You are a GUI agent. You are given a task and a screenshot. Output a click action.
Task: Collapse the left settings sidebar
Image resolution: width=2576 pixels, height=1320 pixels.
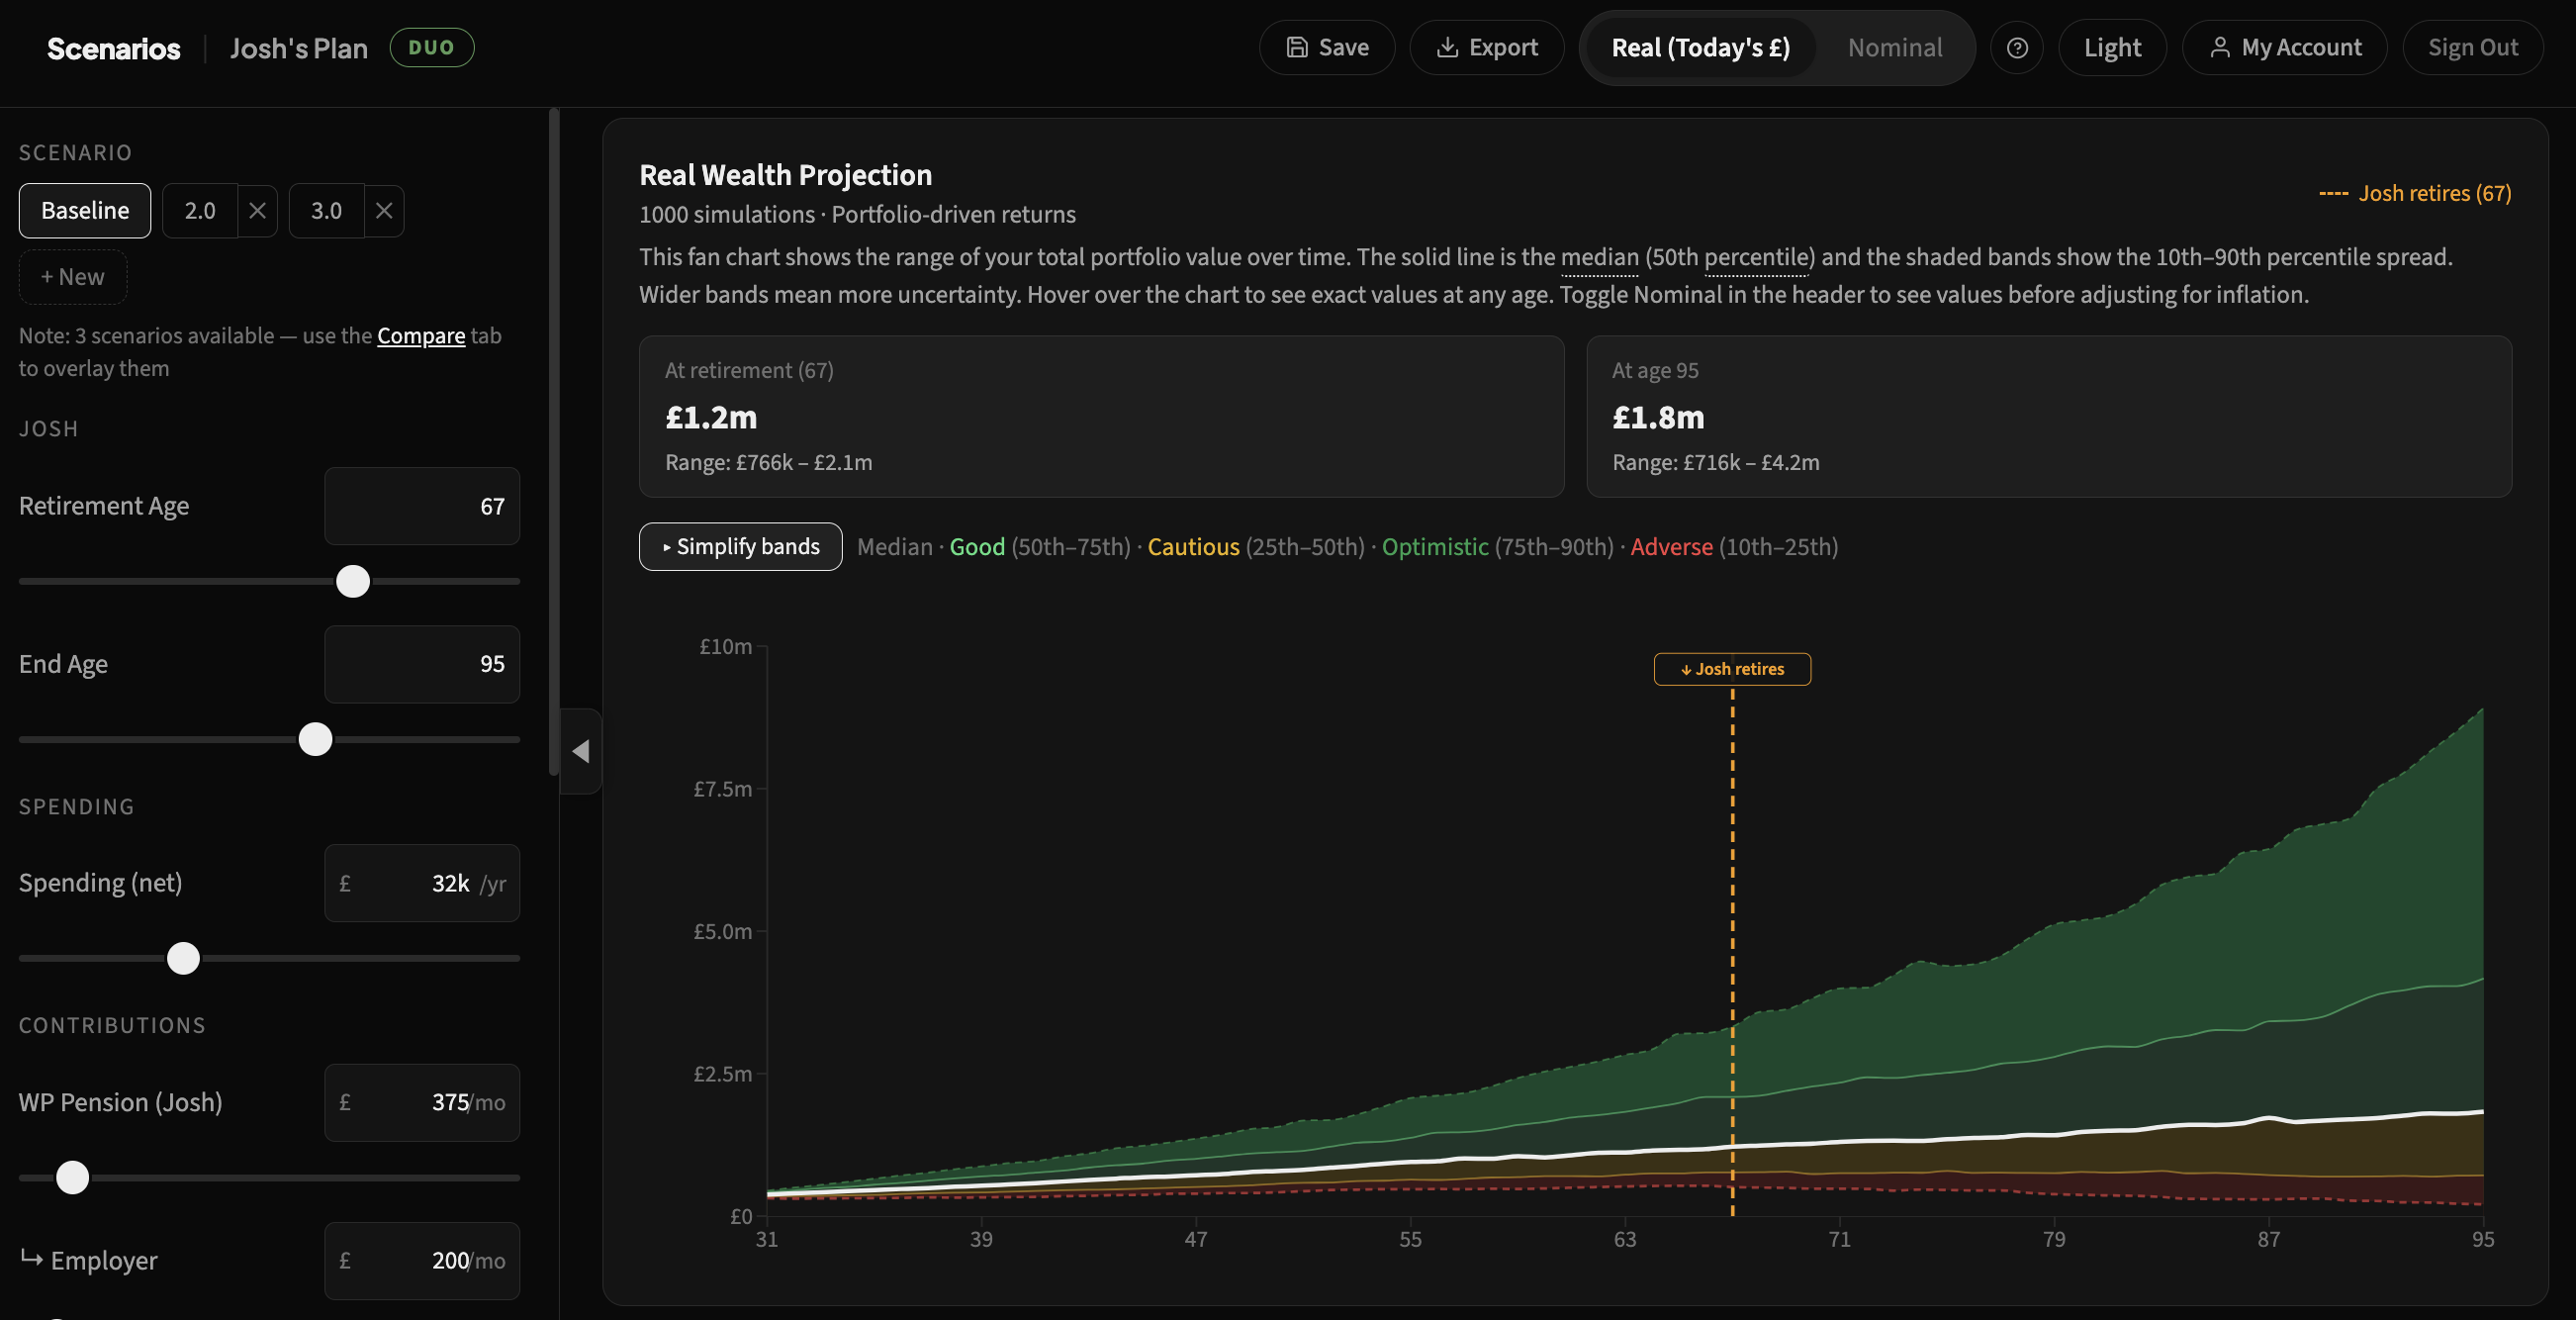coord(579,752)
